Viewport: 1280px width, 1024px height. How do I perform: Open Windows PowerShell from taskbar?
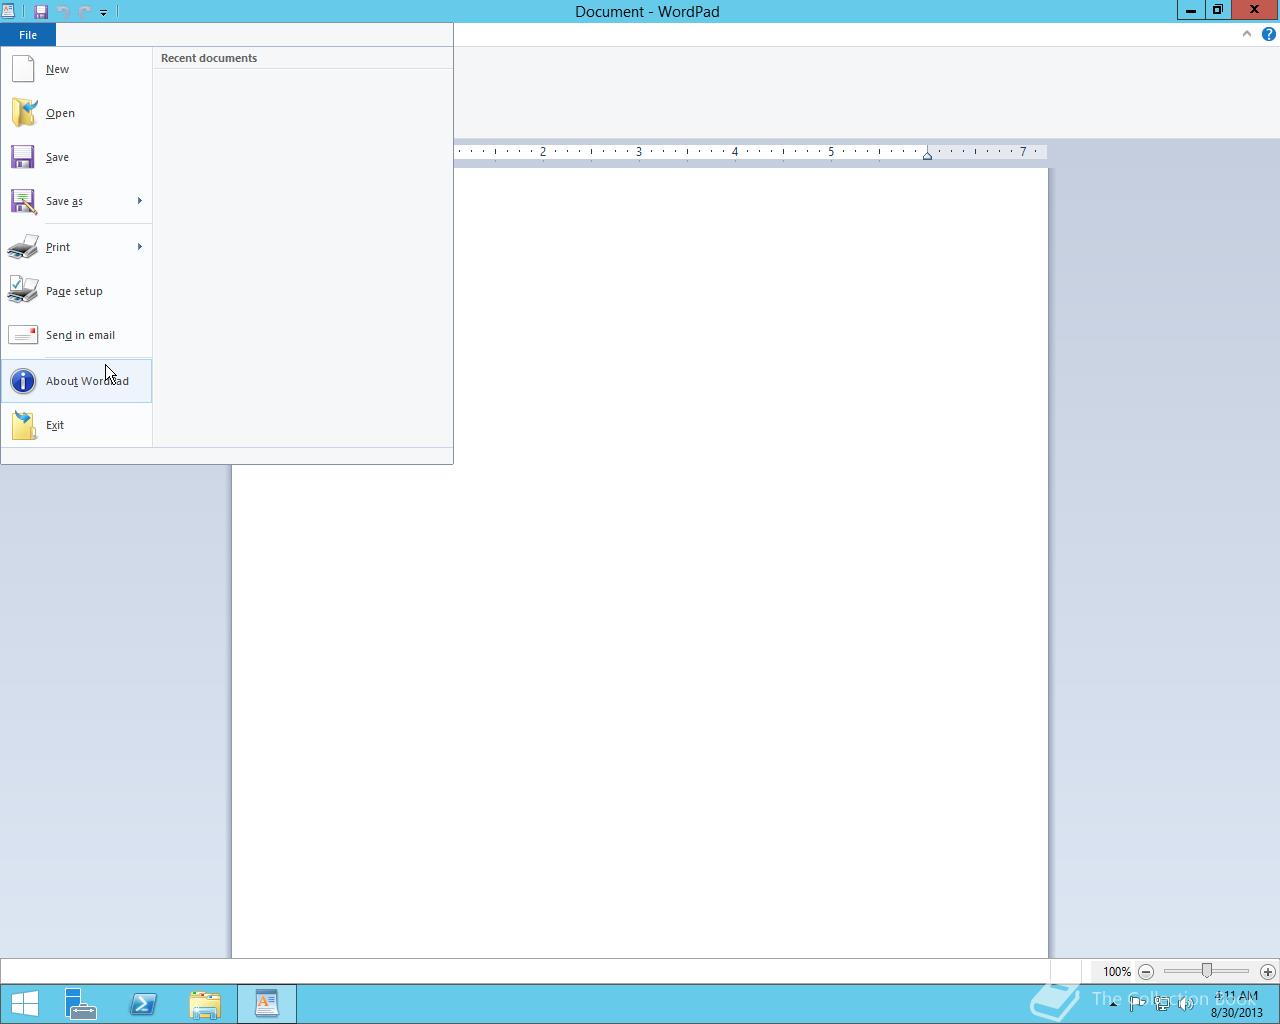click(x=143, y=1004)
